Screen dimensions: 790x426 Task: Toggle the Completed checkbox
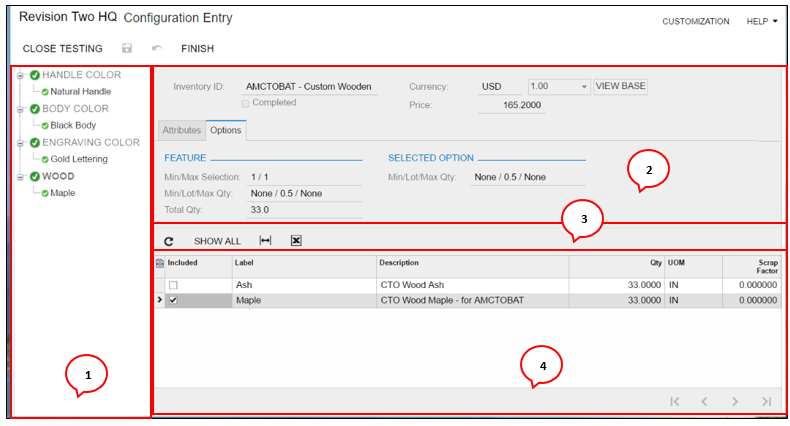click(x=246, y=103)
